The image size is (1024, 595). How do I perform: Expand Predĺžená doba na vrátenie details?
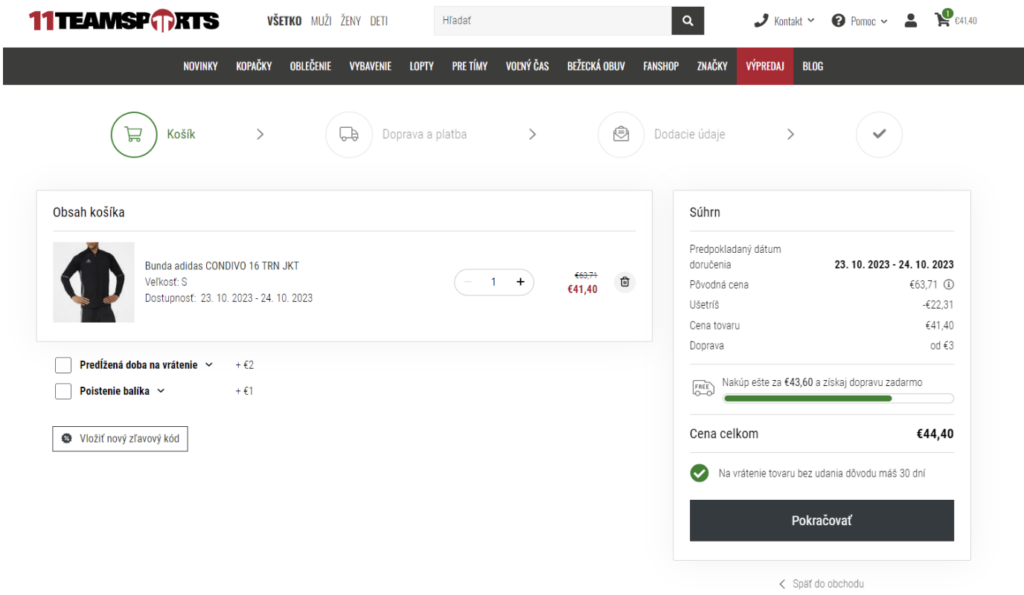click(209, 365)
